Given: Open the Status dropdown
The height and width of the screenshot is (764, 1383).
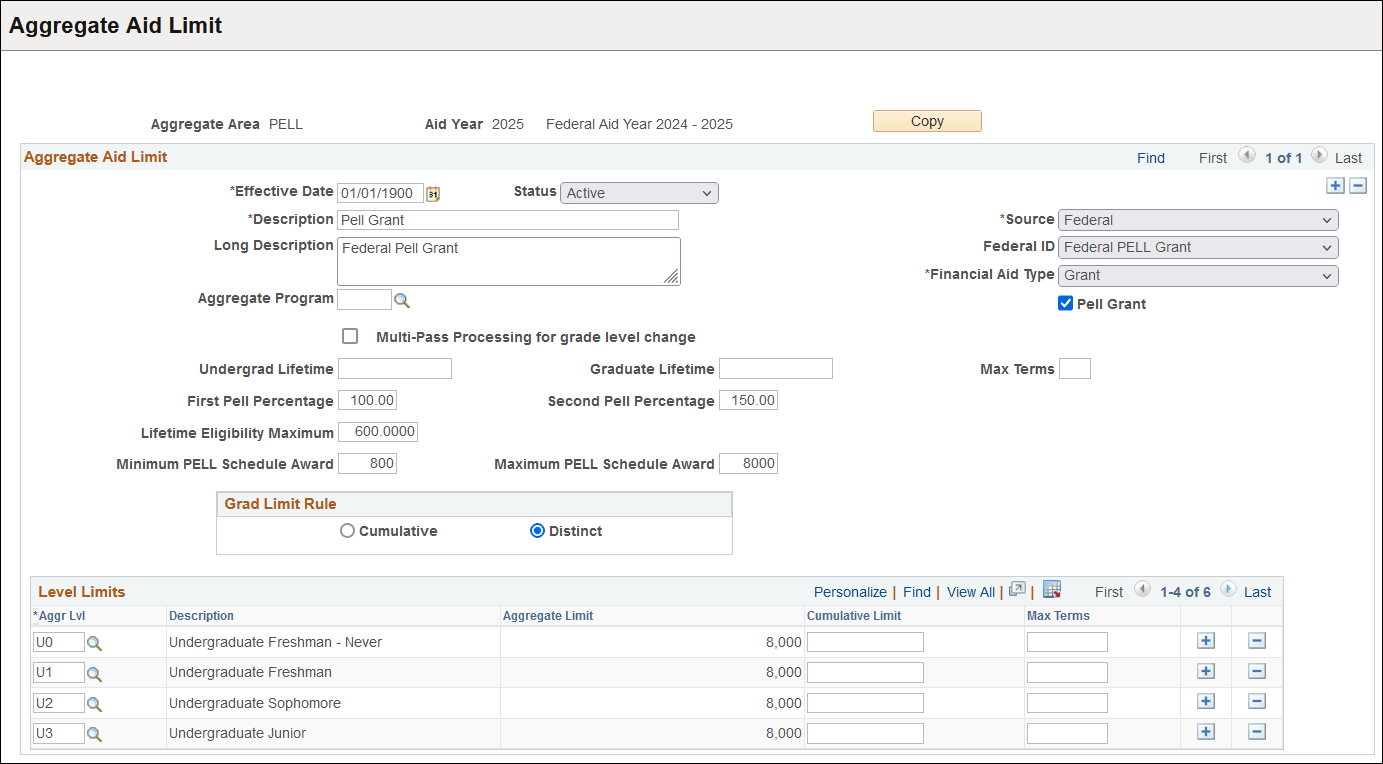Looking at the screenshot, I should [x=708, y=192].
